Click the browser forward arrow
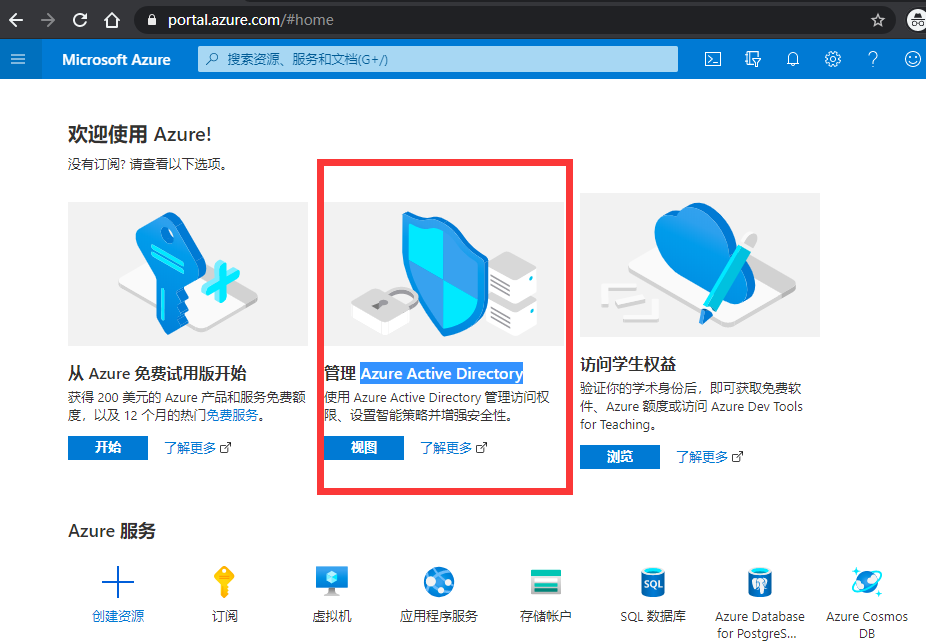Screen dimensions: 926x644 click(x=48, y=20)
